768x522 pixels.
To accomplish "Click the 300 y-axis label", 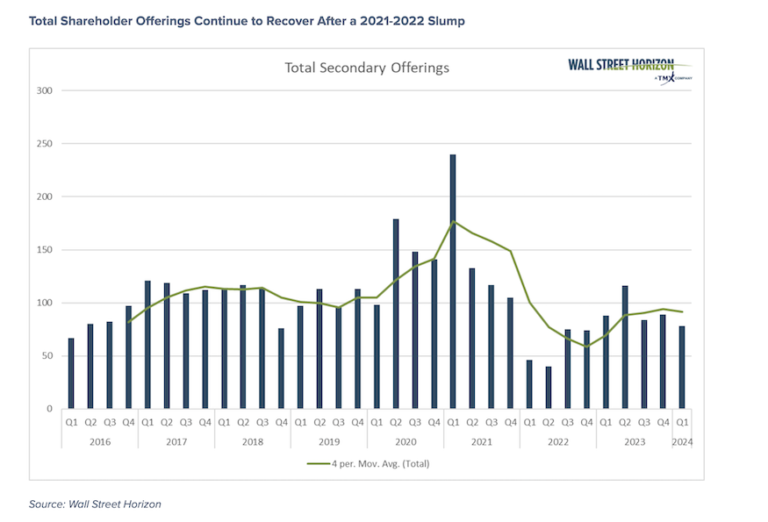I will tap(45, 91).
